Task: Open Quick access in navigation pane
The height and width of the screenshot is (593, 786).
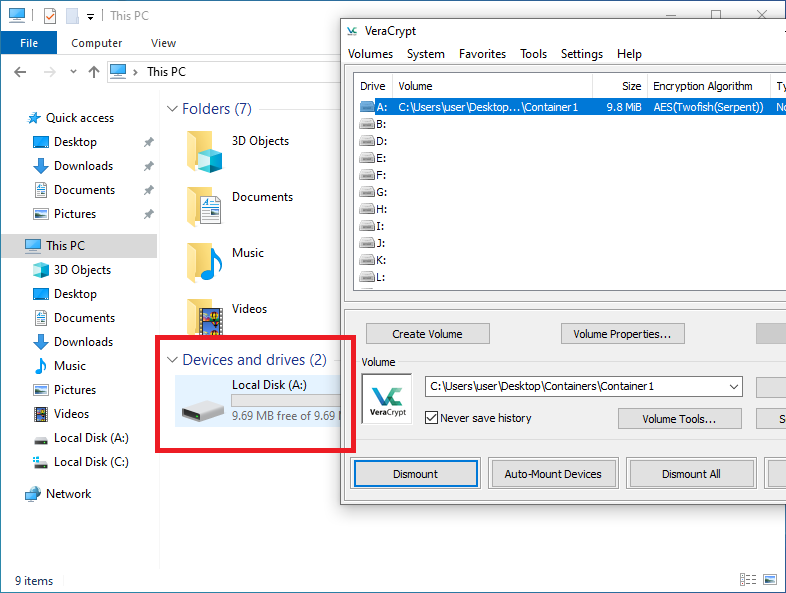Action: pos(80,118)
